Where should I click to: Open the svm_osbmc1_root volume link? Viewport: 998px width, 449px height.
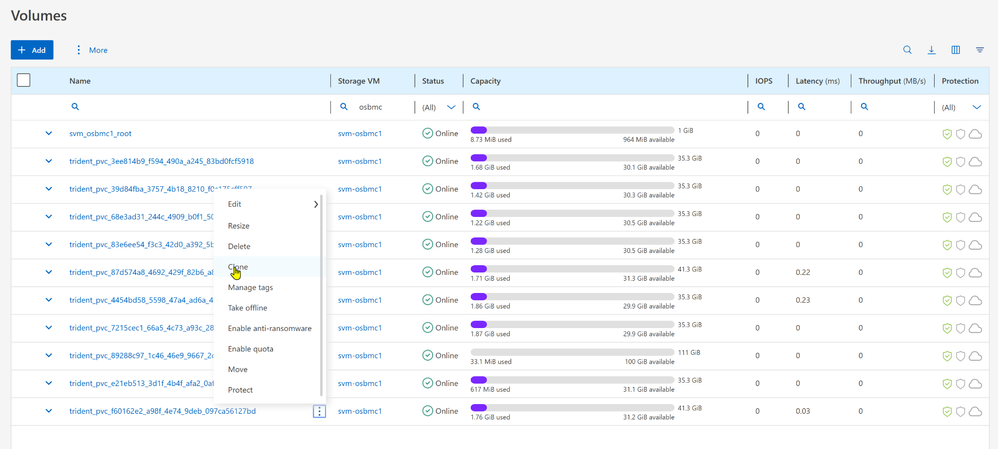[100, 133]
